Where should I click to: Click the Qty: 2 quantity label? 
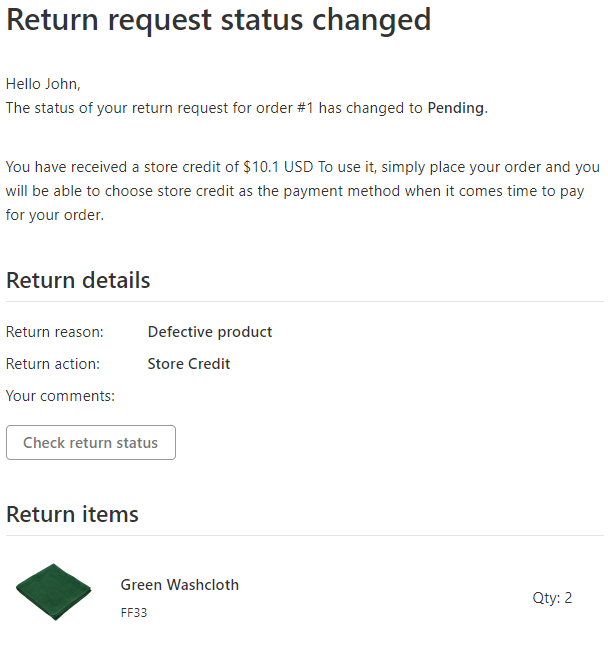(x=552, y=598)
